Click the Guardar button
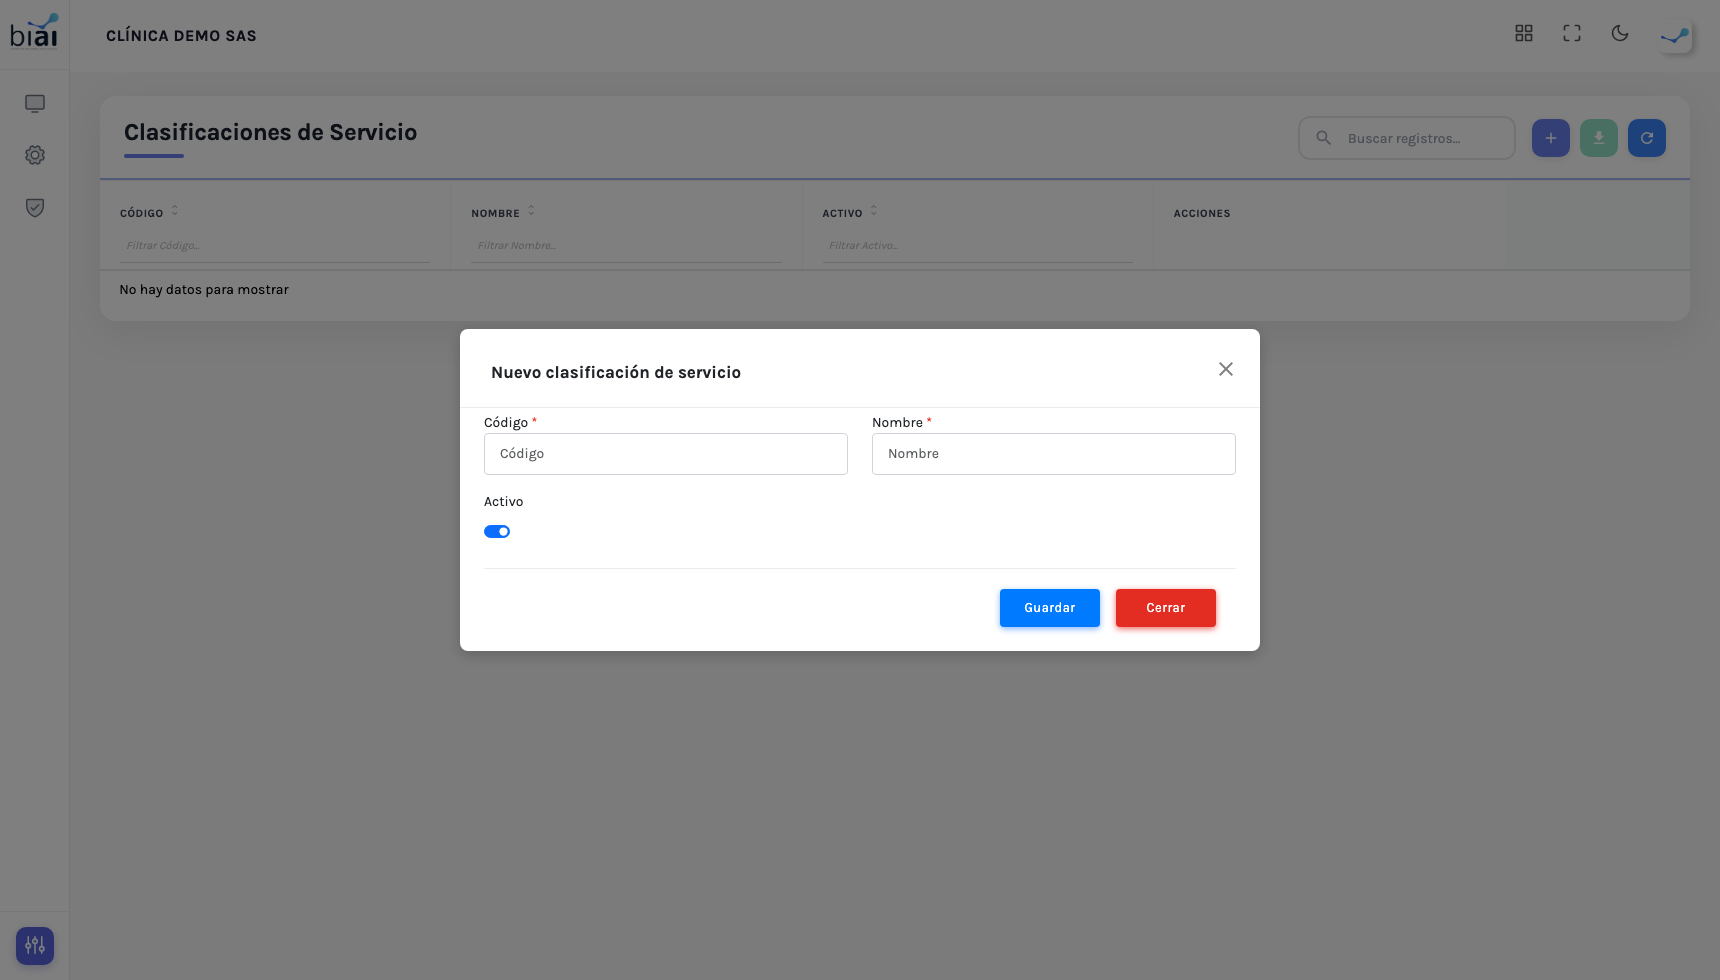 coord(1050,608)
